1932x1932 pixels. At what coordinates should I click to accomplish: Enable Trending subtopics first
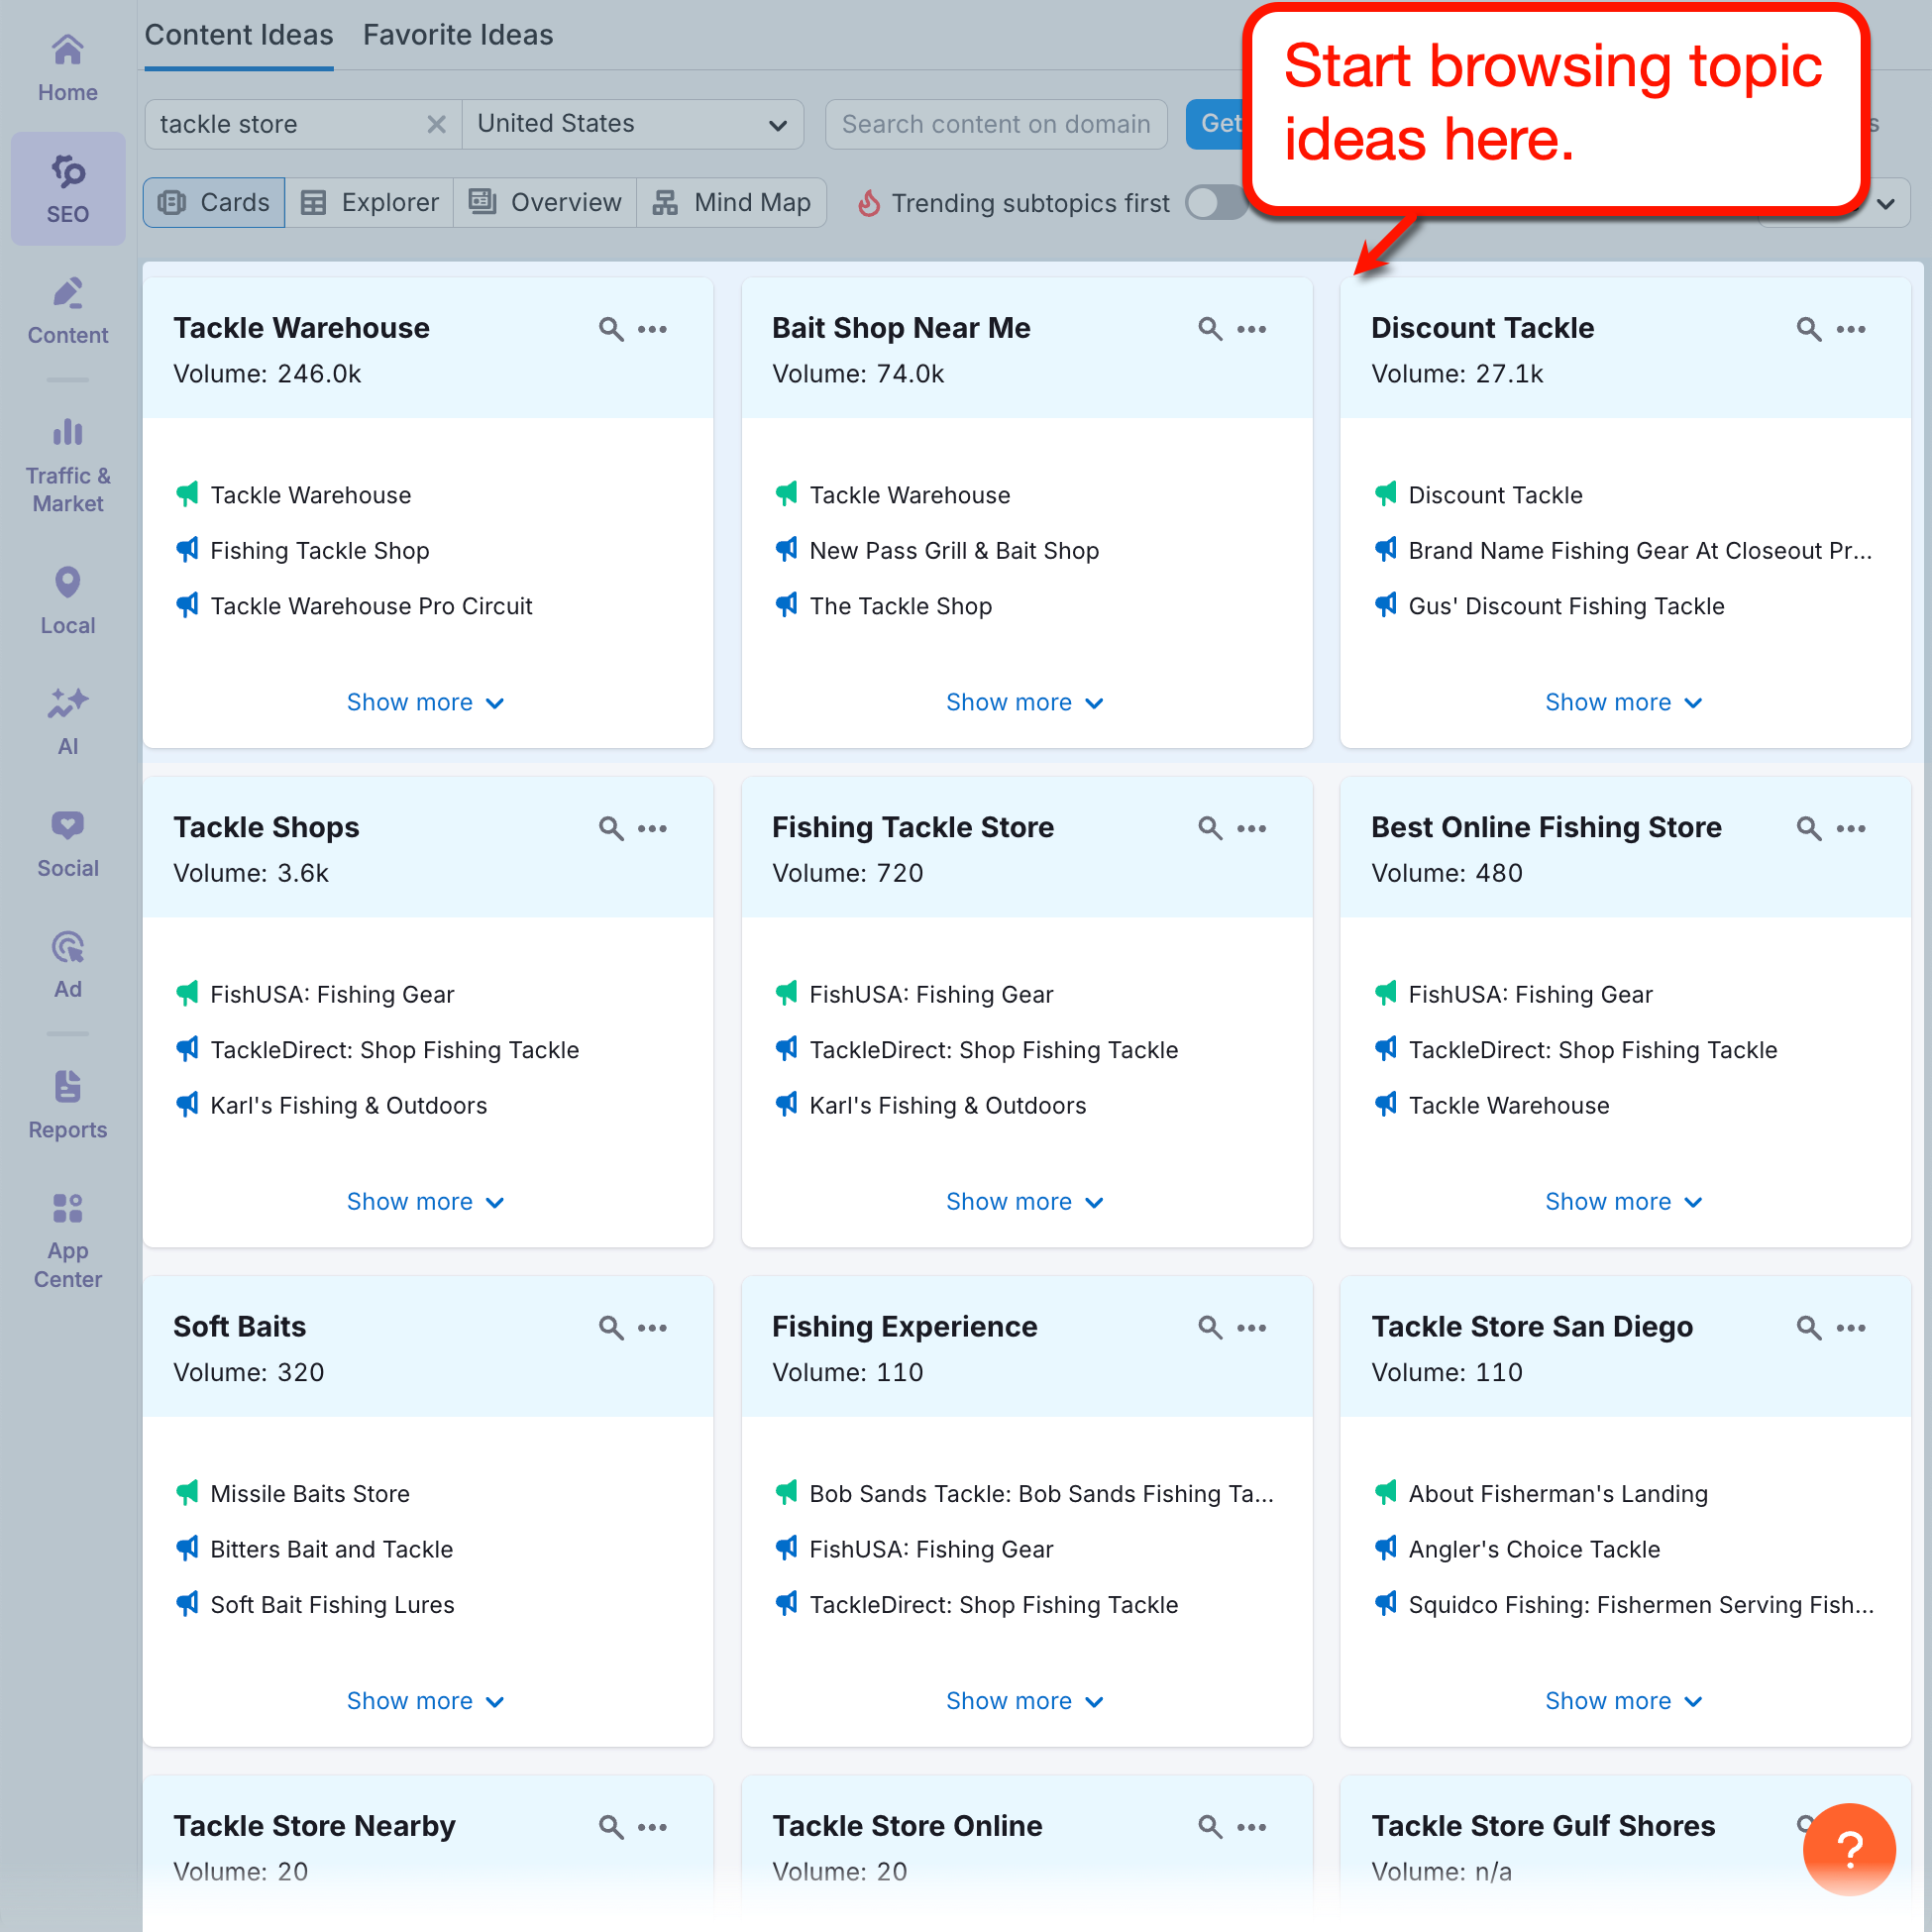click(x=1215, y=202)
